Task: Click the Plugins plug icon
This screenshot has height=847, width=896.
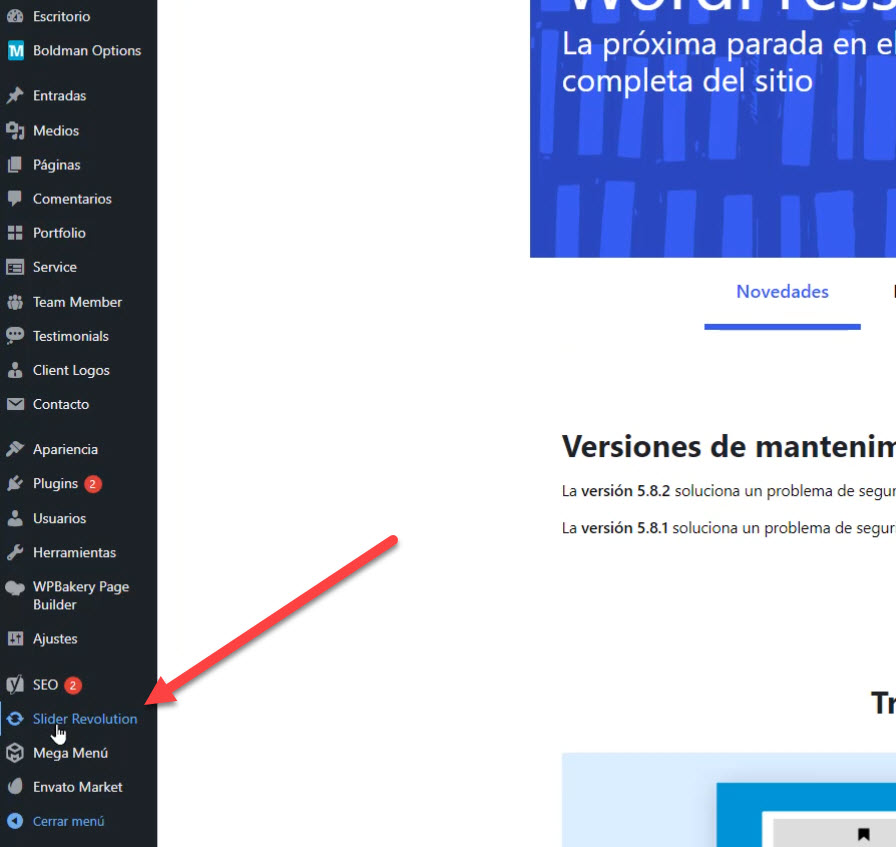Action: point(15,484)
